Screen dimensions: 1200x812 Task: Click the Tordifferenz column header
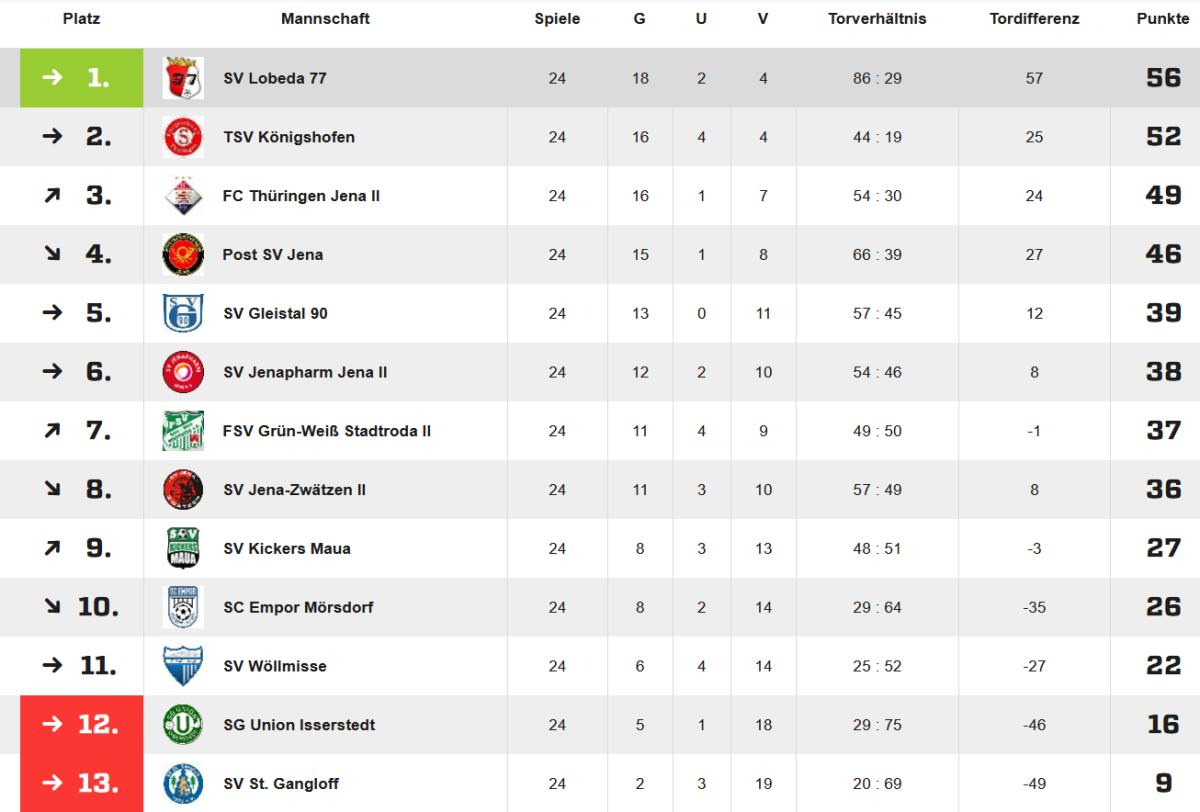pos(1034,19)
